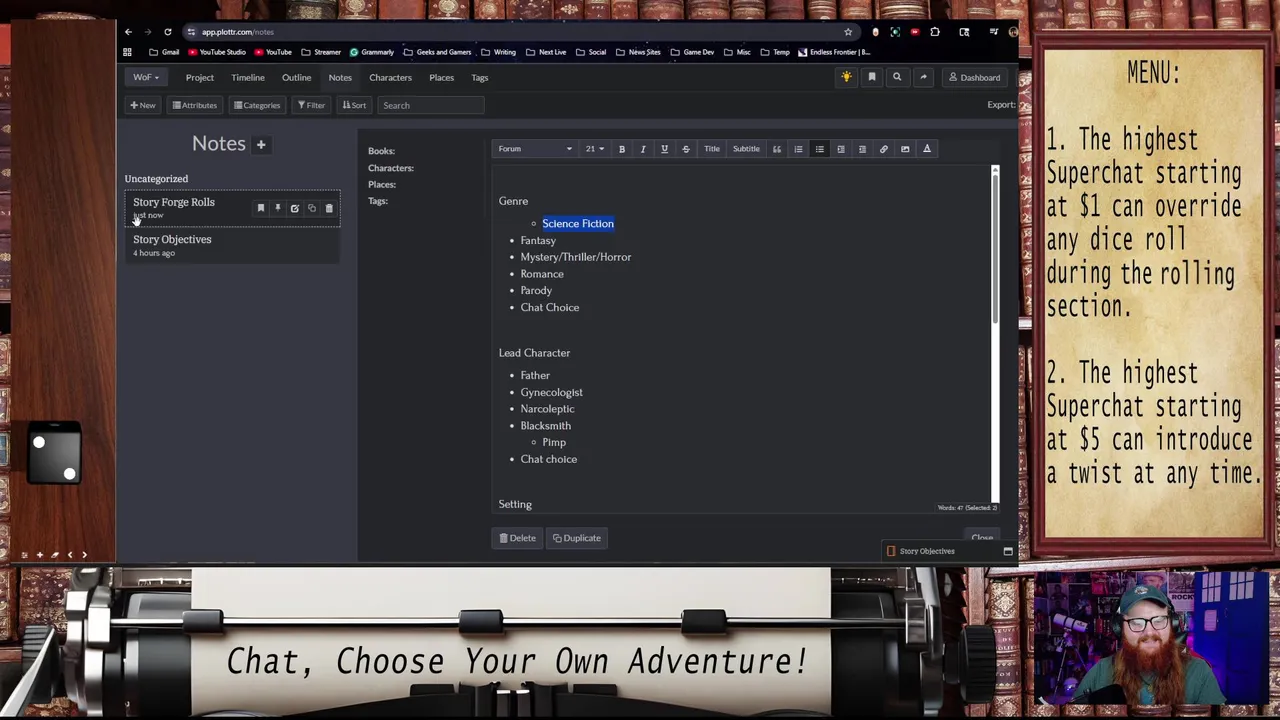This screenshot has width=1280, height=720.
Task: Toggle the light bulb dark mode icon
Action: click(x=846, y=77)
